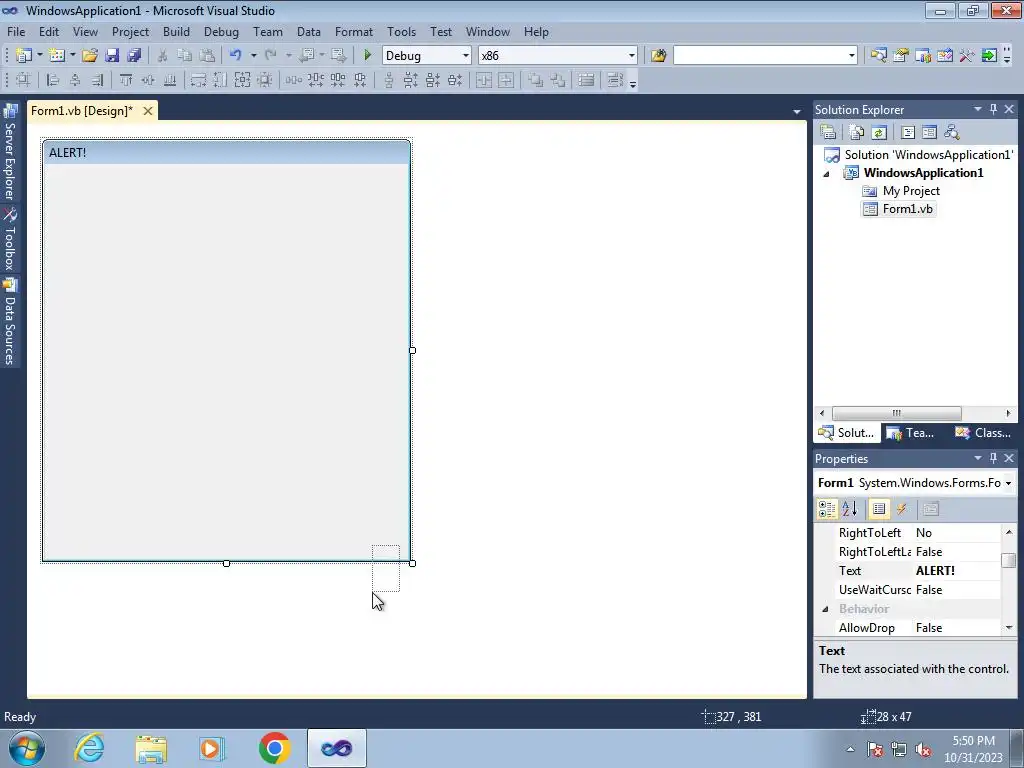
Task: Open Solution Explorer from the main toolbar icon
Action: click(x=878, y=56)
